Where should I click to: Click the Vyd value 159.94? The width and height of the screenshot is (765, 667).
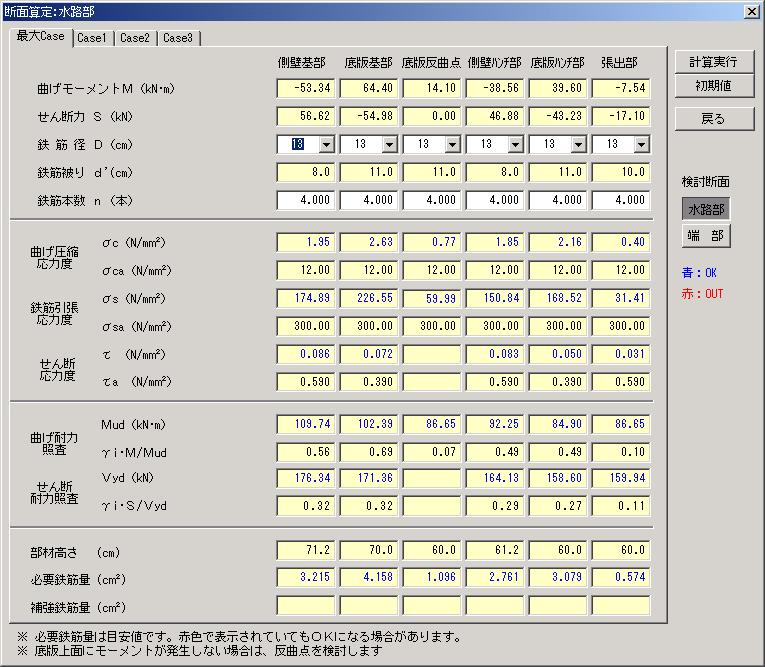(621, 478)
